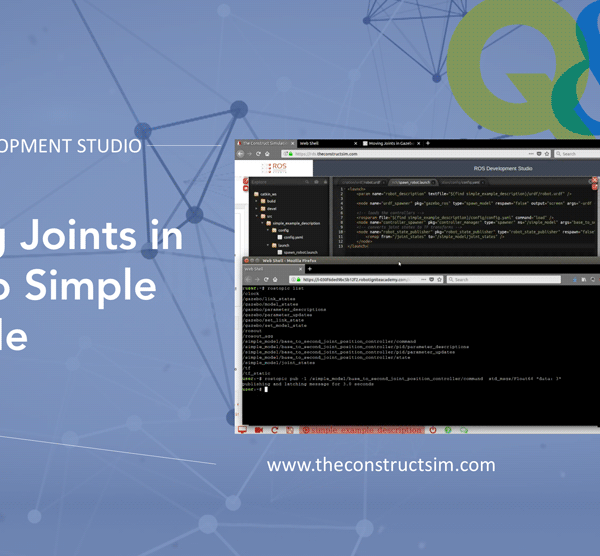Screen dimensions: 600x556
Task: Click the save disk icon in bottom toolbar
Action: (x=290, y=430)
